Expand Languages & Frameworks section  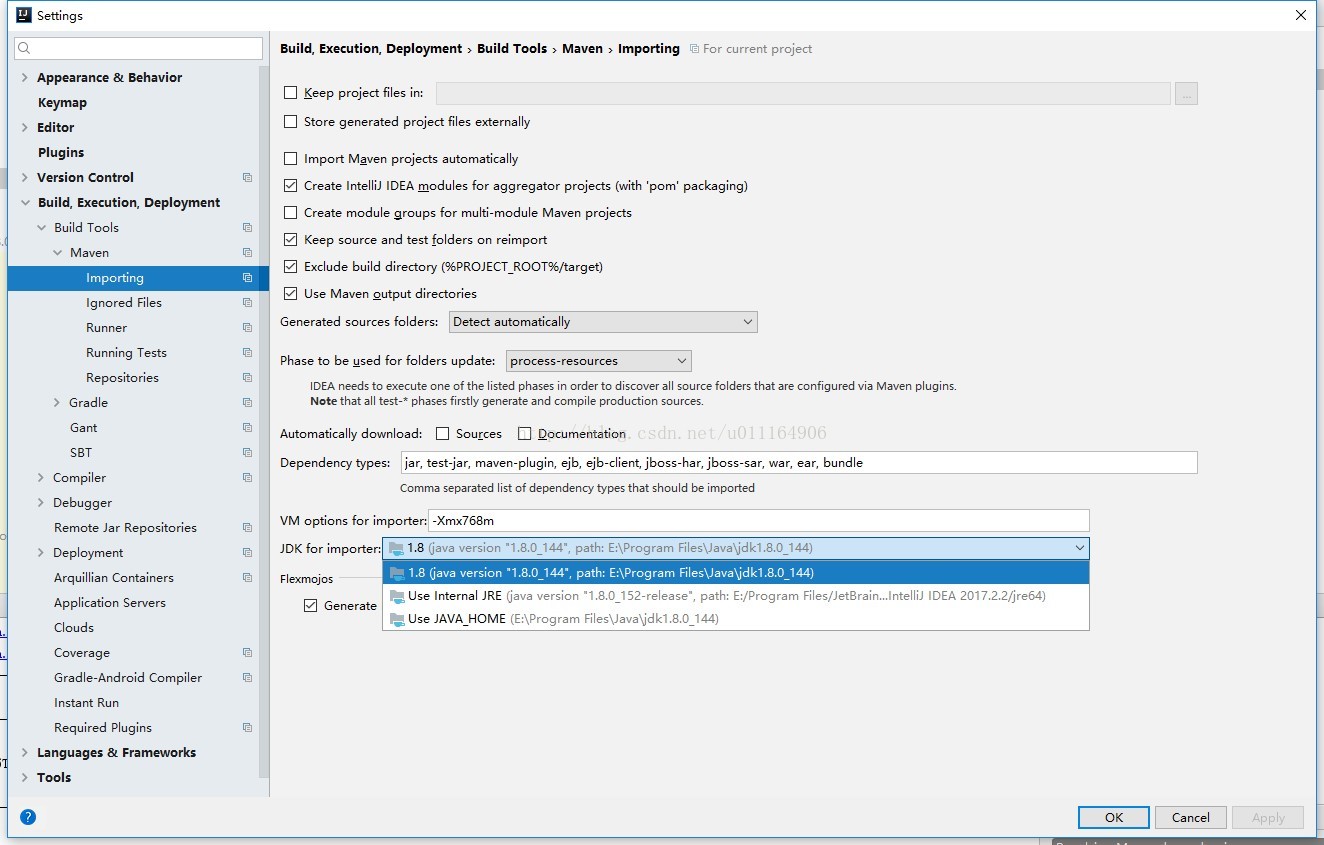(24, 753)
